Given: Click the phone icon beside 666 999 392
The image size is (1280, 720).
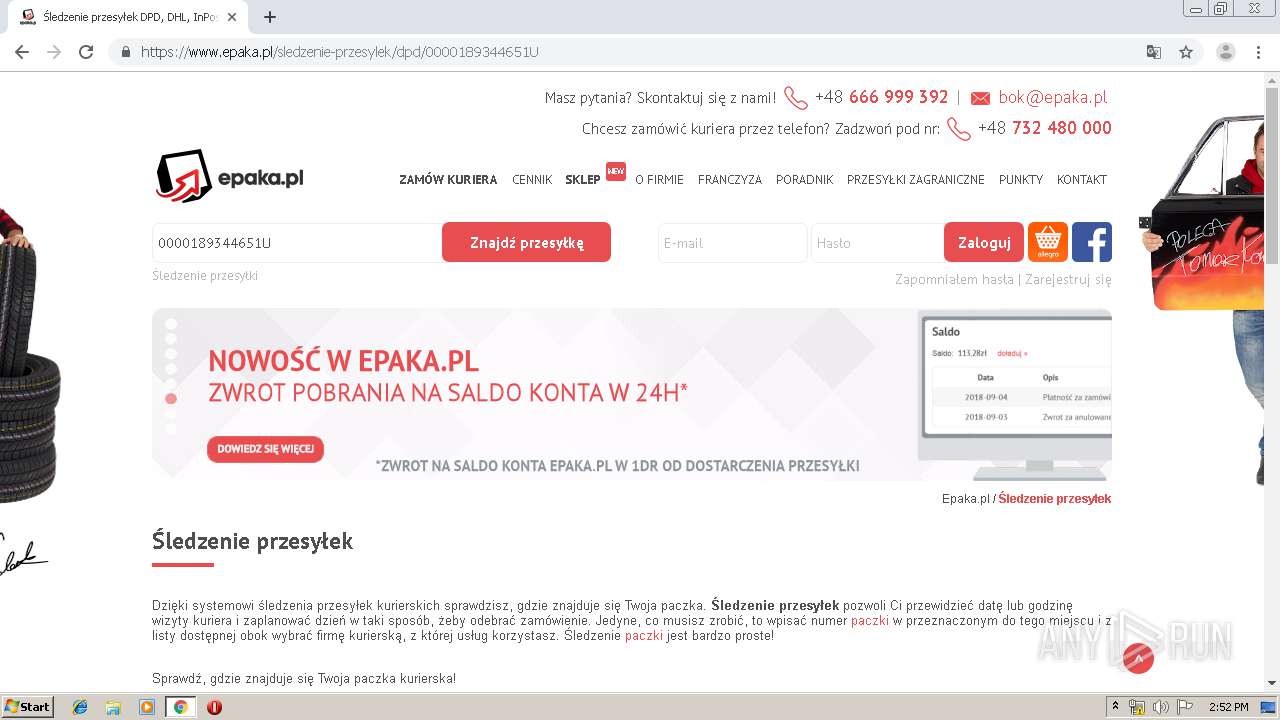Looking at the screenshot, I should (x=796, y=98).
